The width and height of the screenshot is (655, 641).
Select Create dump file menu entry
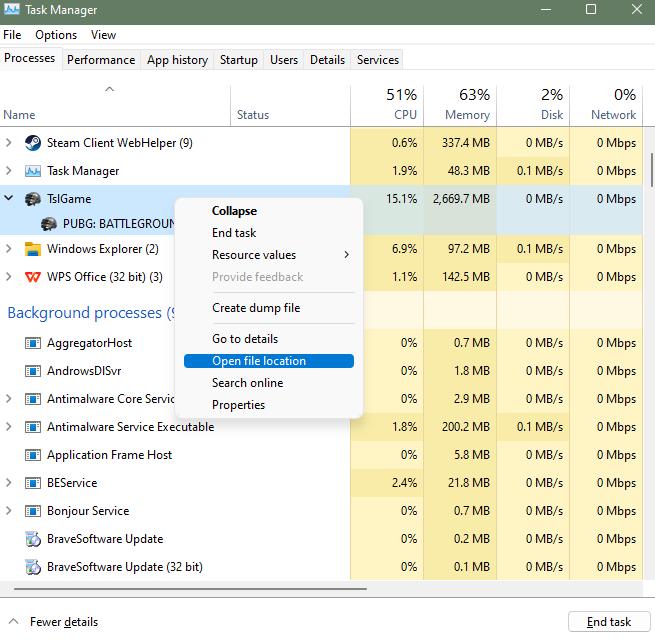(256, 308)
